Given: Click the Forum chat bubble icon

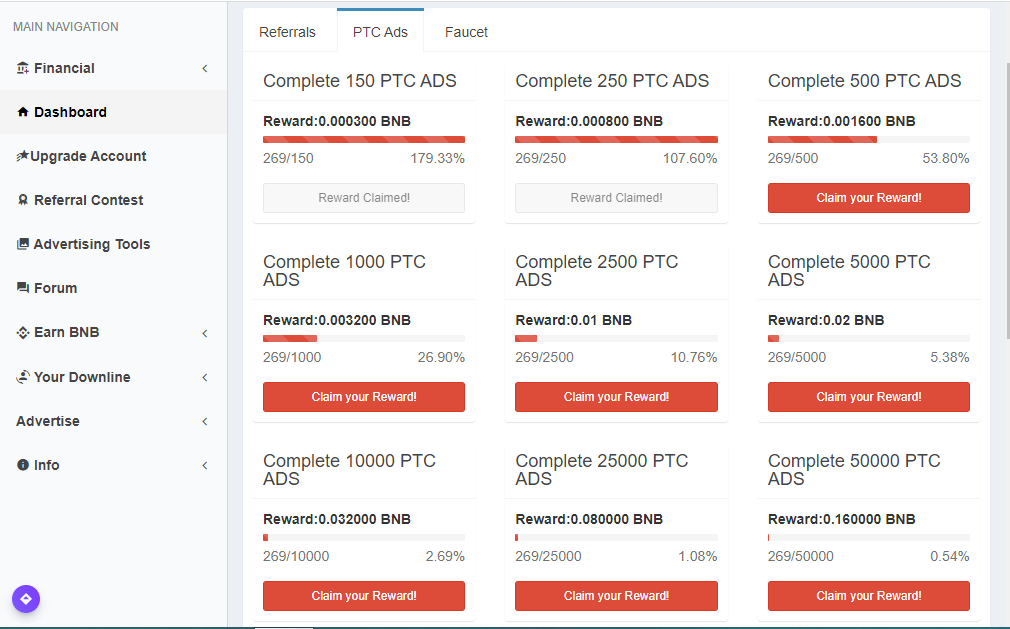Looking at the screenshot, I should [x=23, y=288].
